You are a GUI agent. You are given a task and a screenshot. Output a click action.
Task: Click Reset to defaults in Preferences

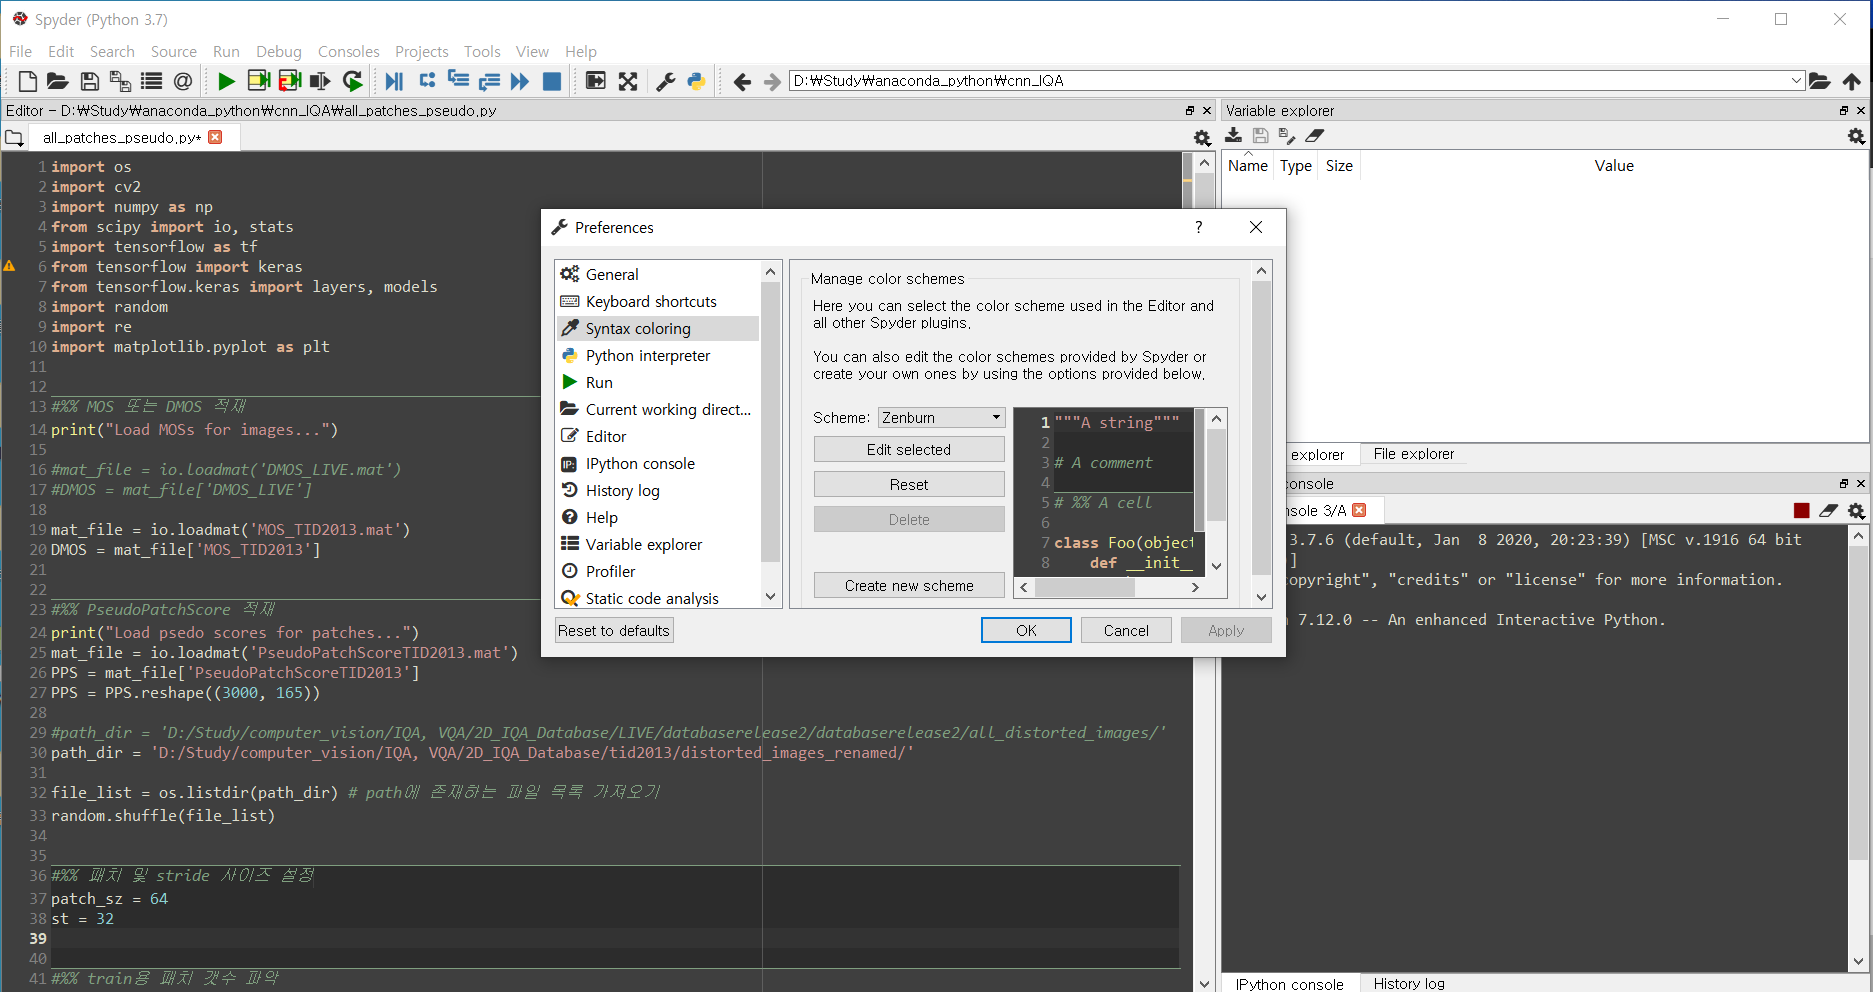614,631
